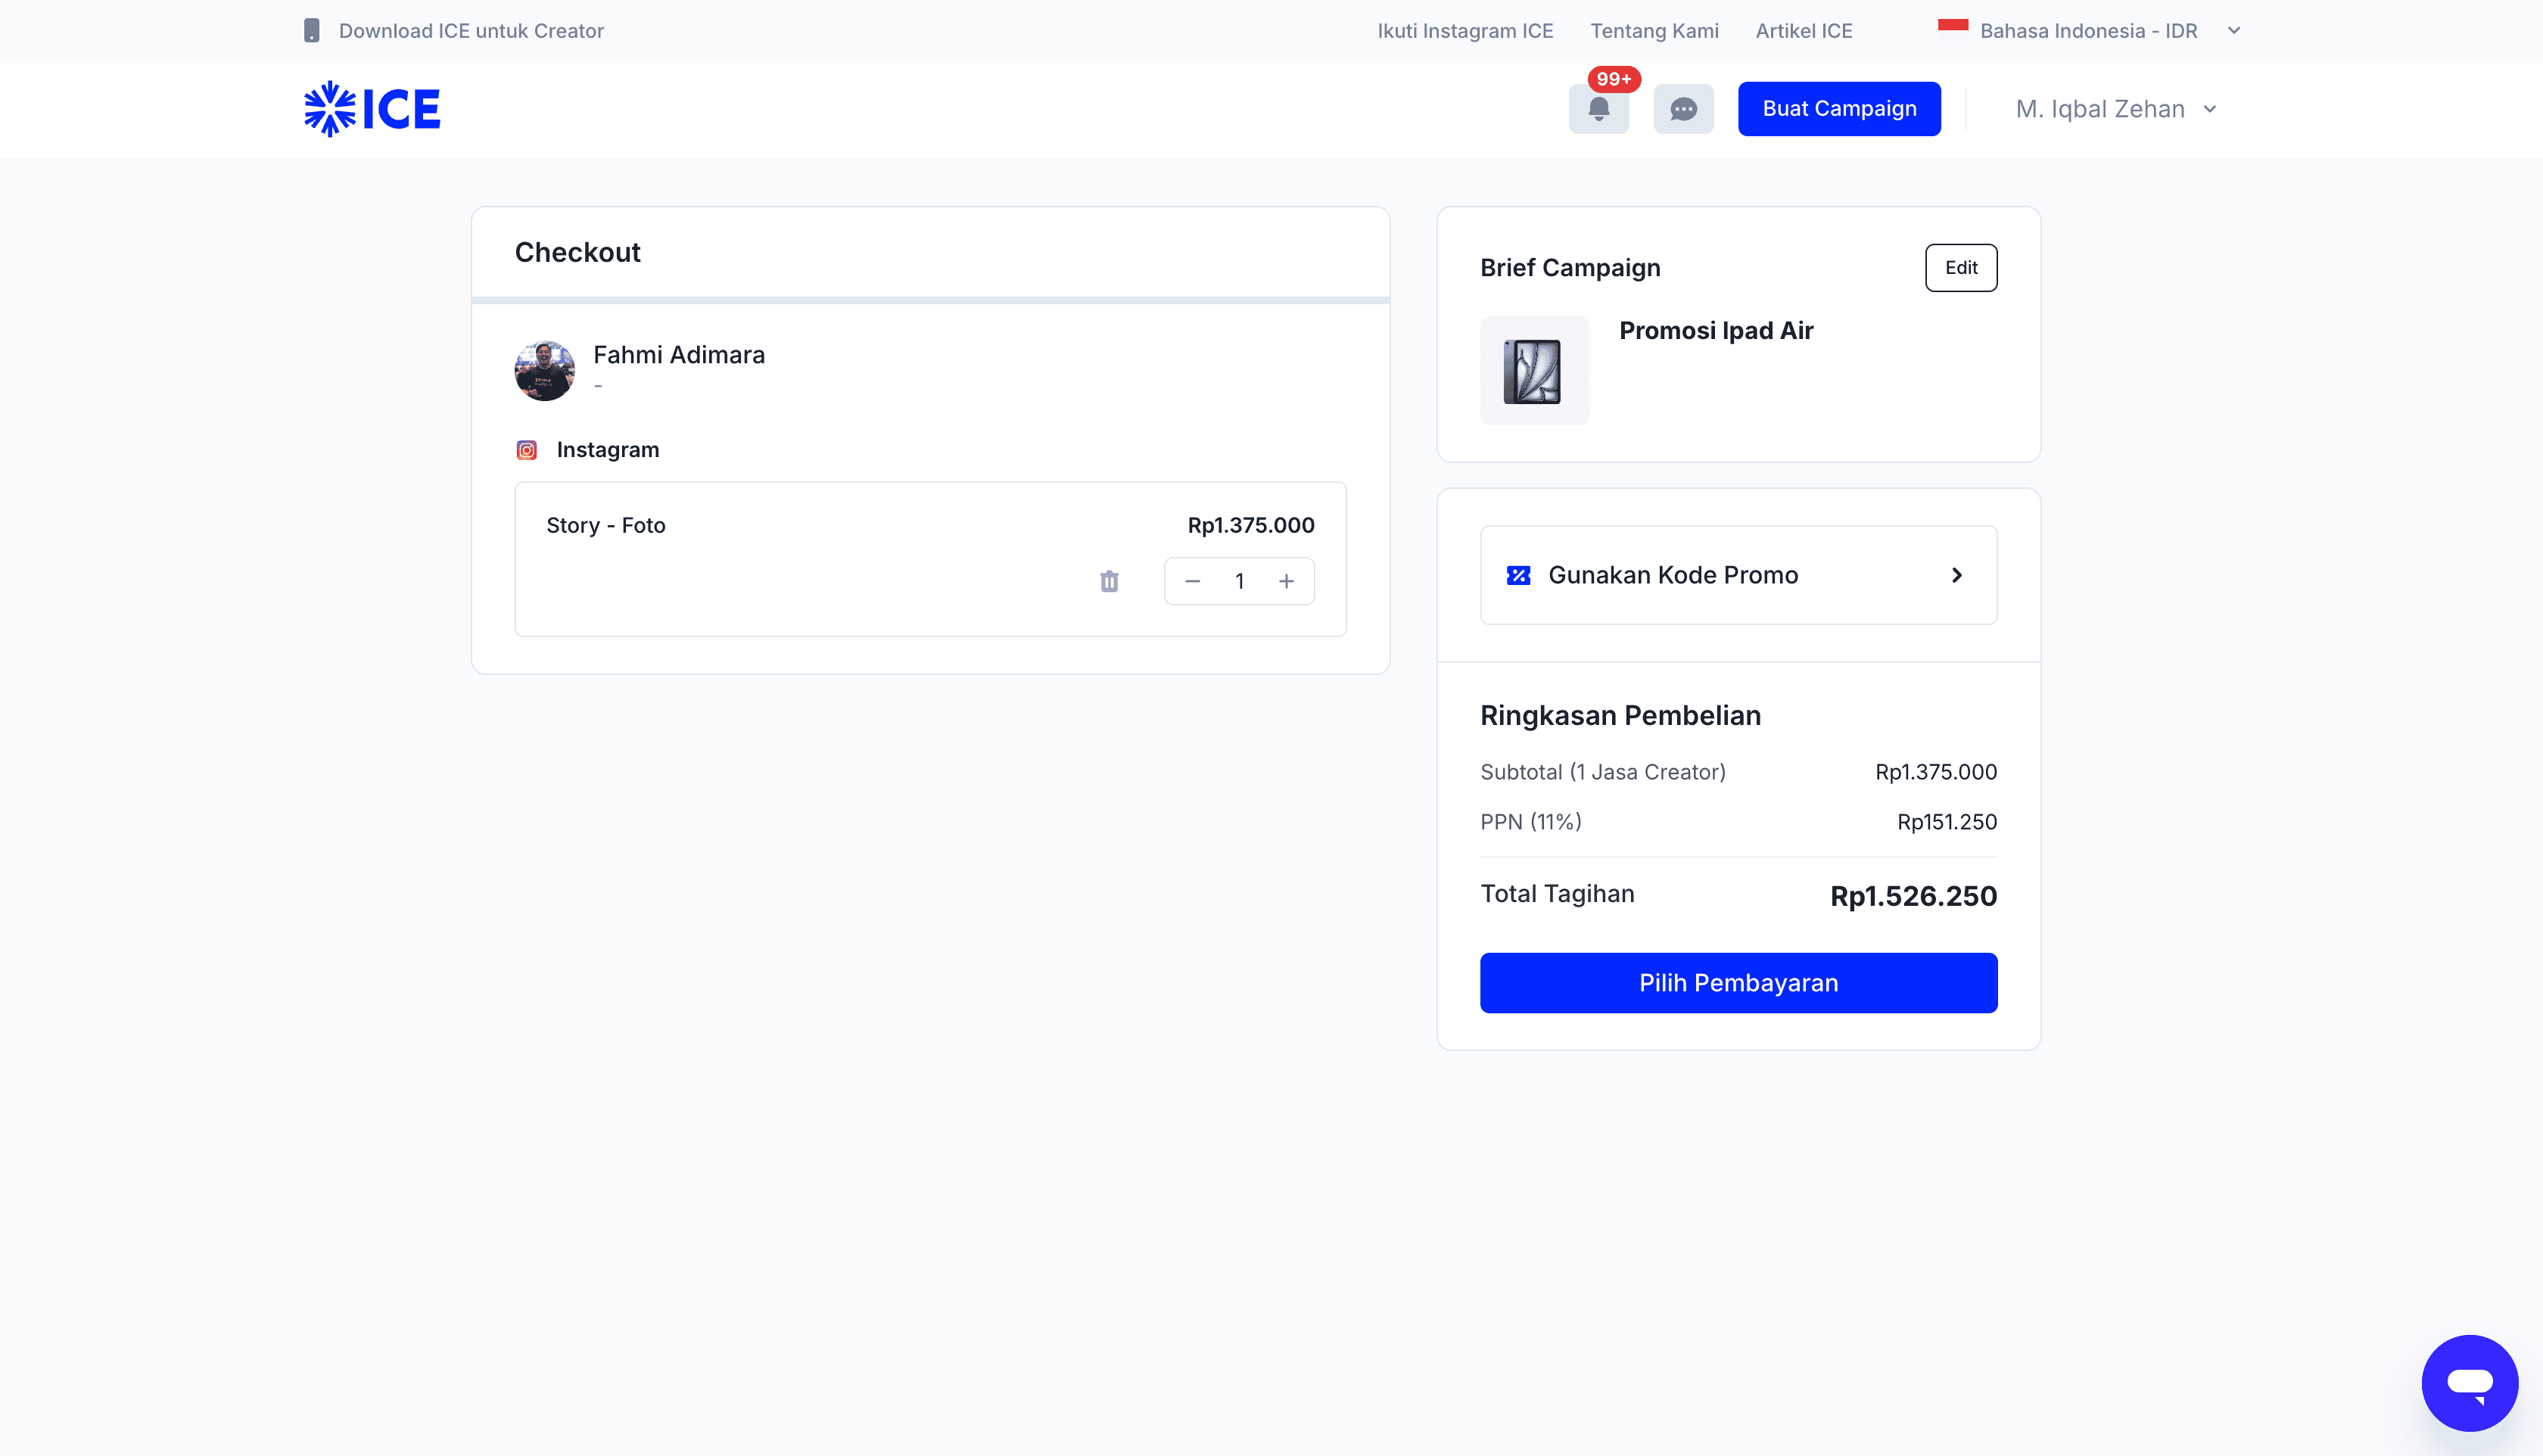Viewport: 2543px width, 1456px height.
Task: Click the iPad Air campaign thumbnail
Action: (x=1534, y=371)
